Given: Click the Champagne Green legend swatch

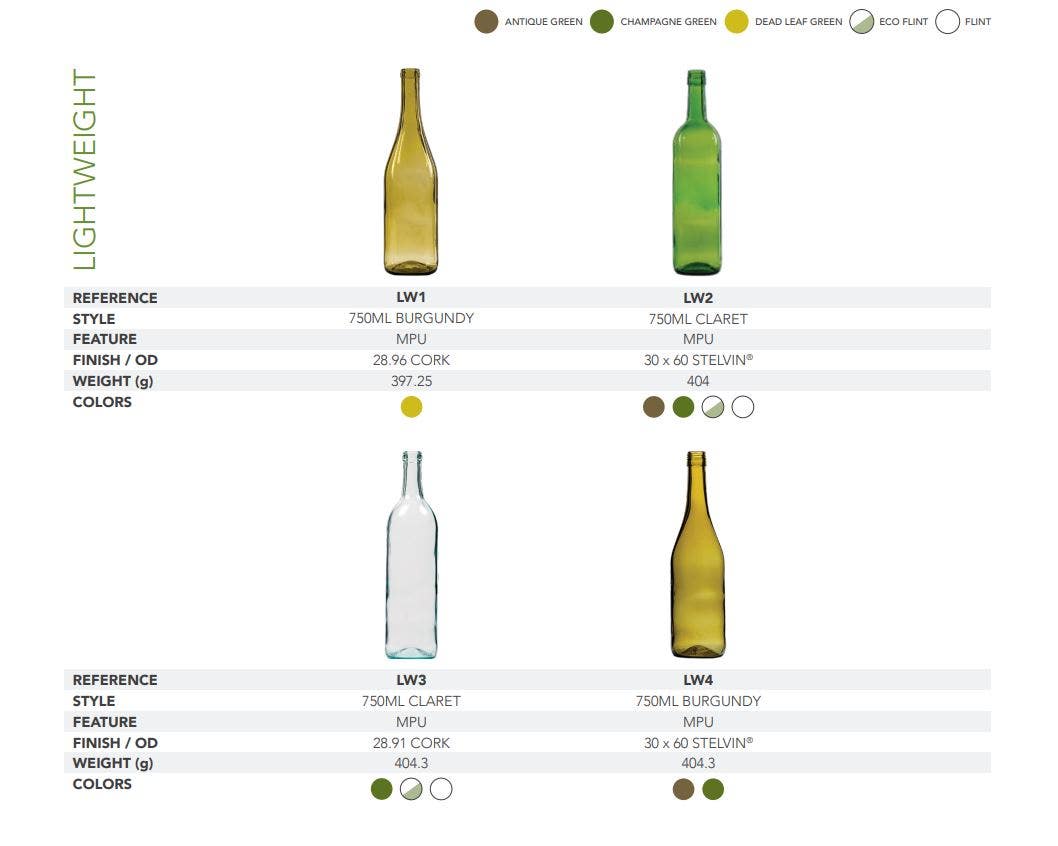Looking at the screenshot, I should tap(602, 22).
